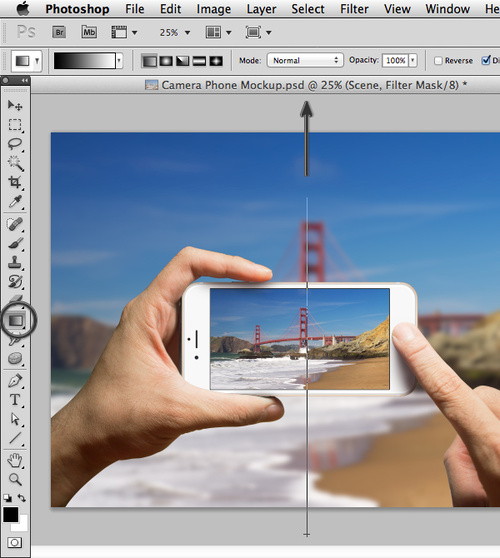The image size is (500, 558).
Task: Select the Rectangular Marquee tool
Action: [15, 125]
